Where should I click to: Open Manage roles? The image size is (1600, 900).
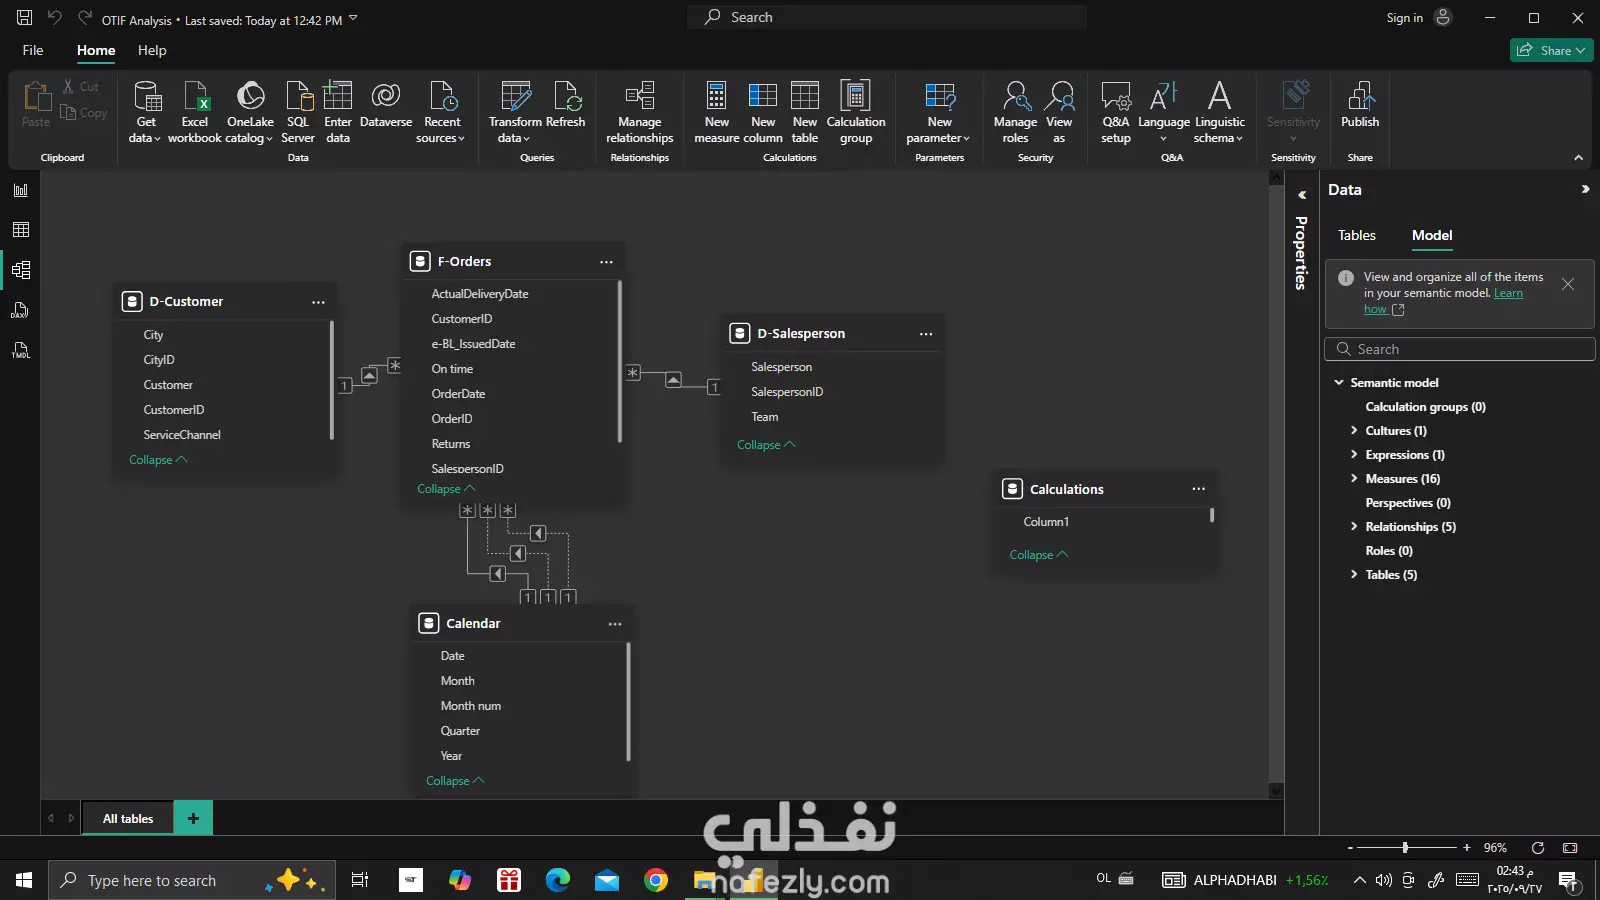coord(1016,112)
